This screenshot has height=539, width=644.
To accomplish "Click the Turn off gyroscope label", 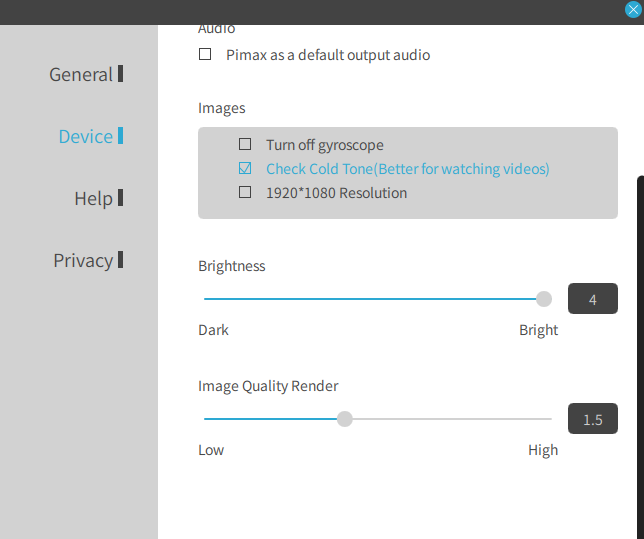I will coord(325,145).
